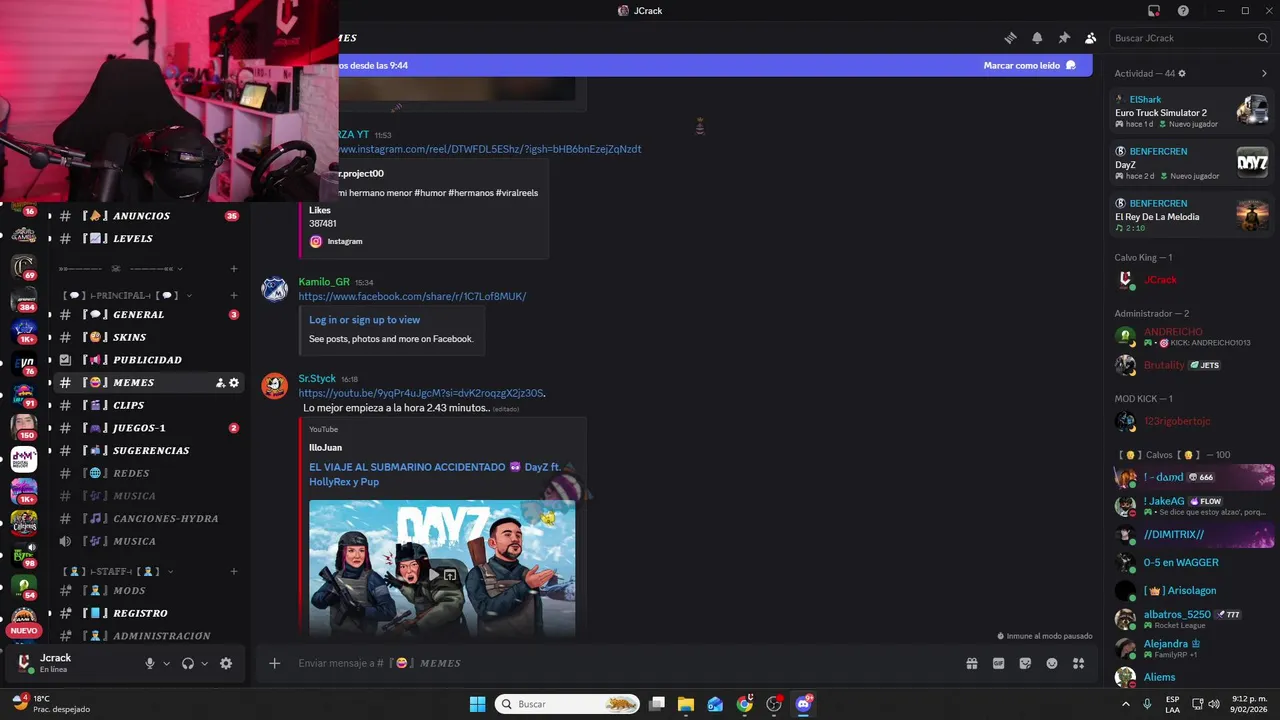This screenshot has height=720, width=1280.
Task: Click the NUEVO unread servers pill
Action: pyautogui.click(x=24, y=631)
